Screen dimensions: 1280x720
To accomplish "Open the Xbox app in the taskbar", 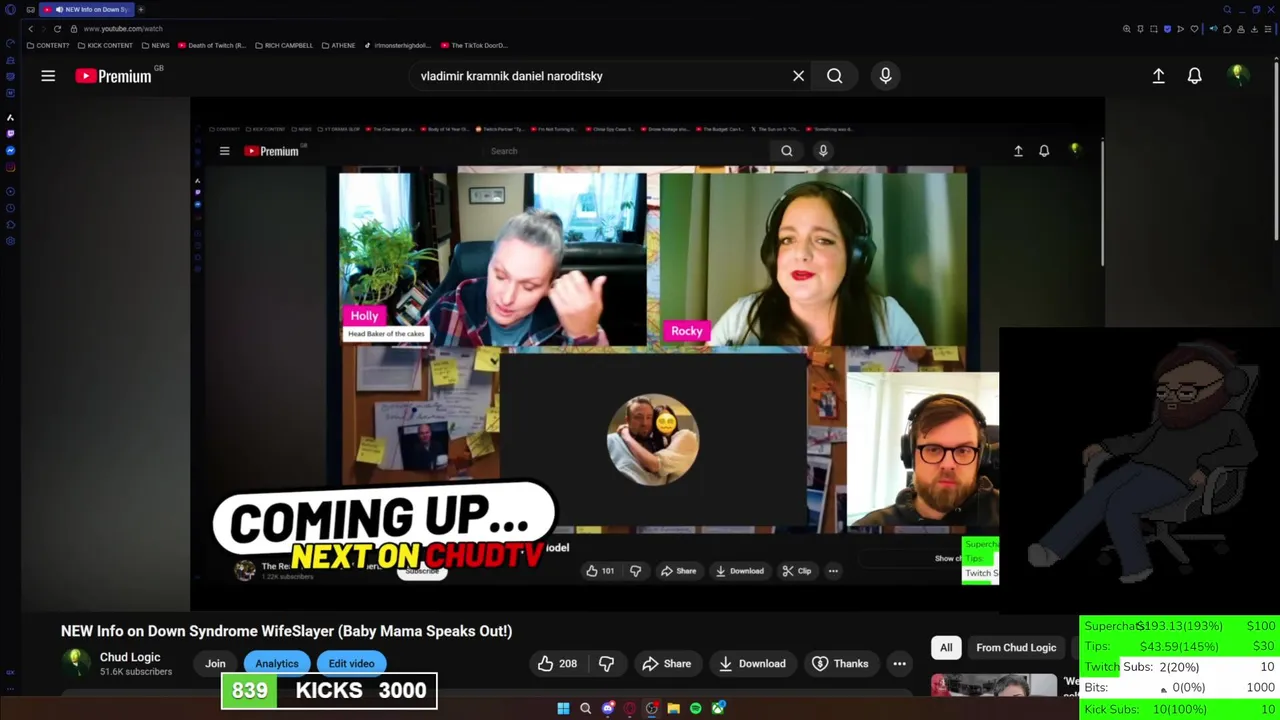I will 717,708.
